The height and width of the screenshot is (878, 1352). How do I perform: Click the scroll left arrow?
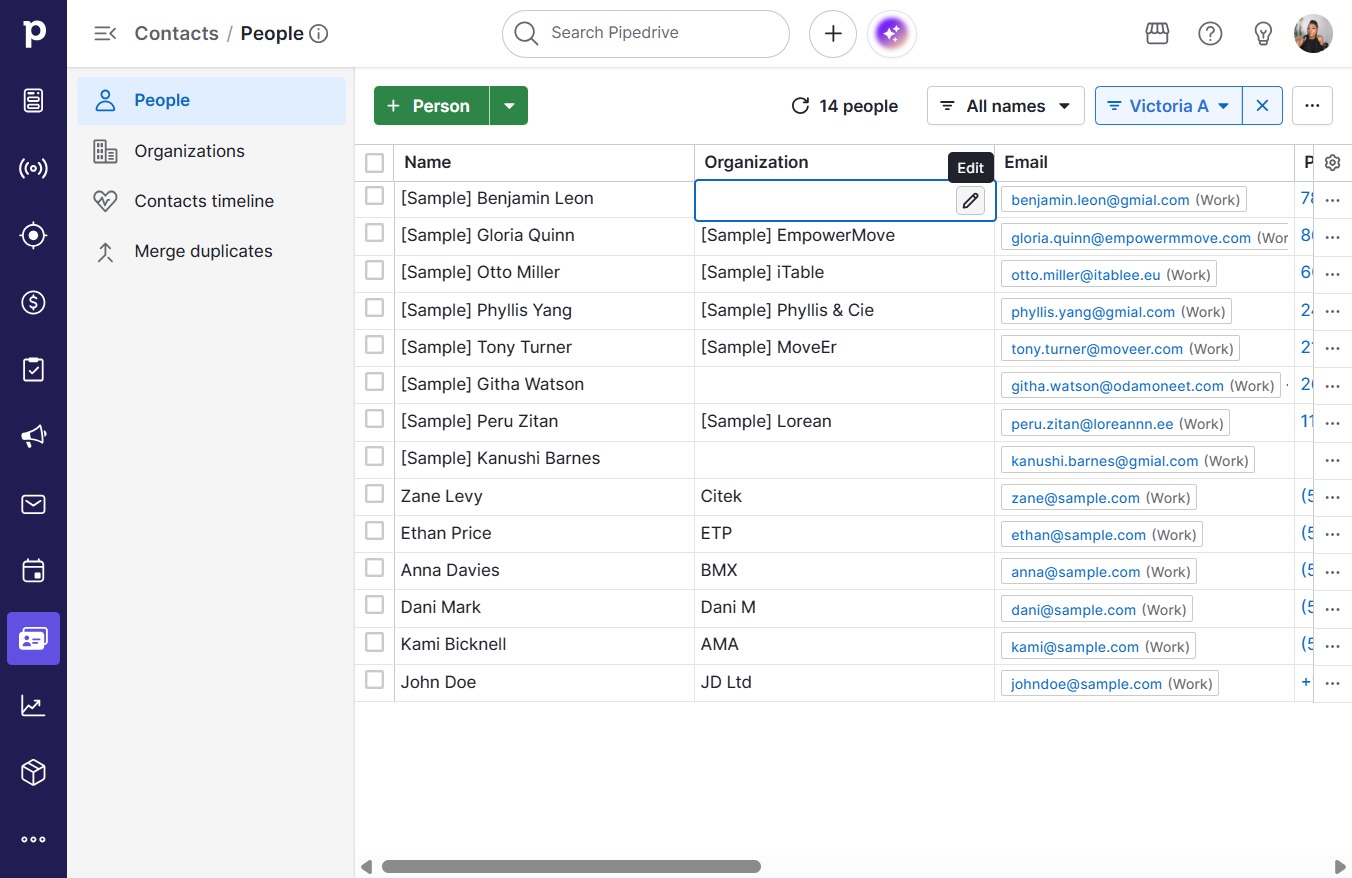click(x=366, y=867)
